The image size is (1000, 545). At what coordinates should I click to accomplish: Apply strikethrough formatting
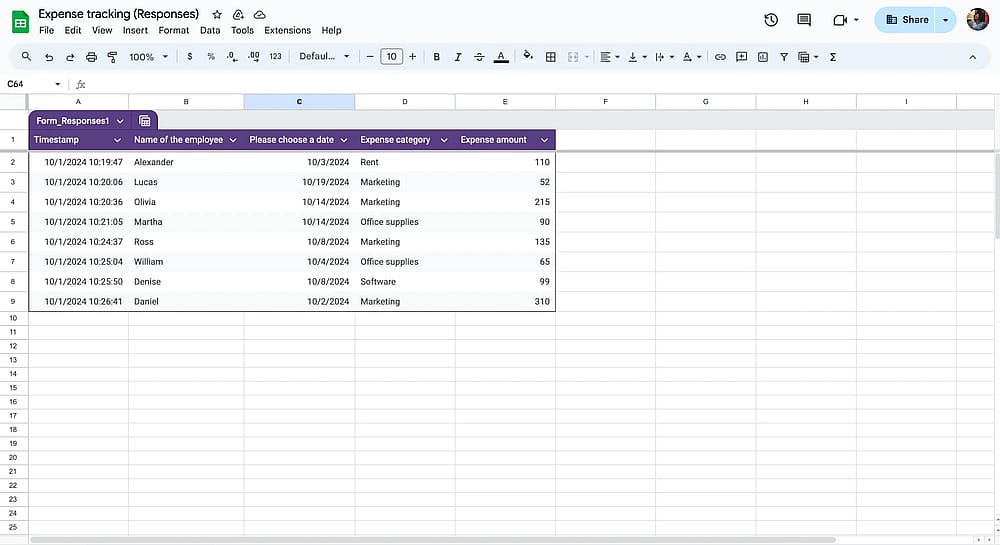pos(479,57)
